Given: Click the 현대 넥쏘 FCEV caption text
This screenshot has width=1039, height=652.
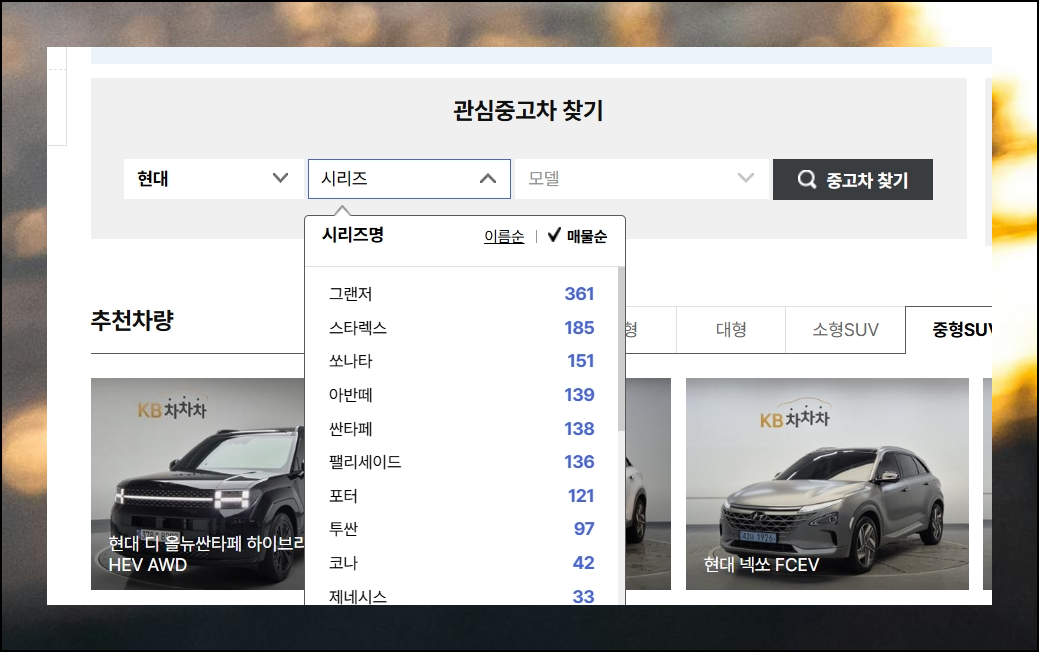Looking at the screenshot, I should pos(761,565).
